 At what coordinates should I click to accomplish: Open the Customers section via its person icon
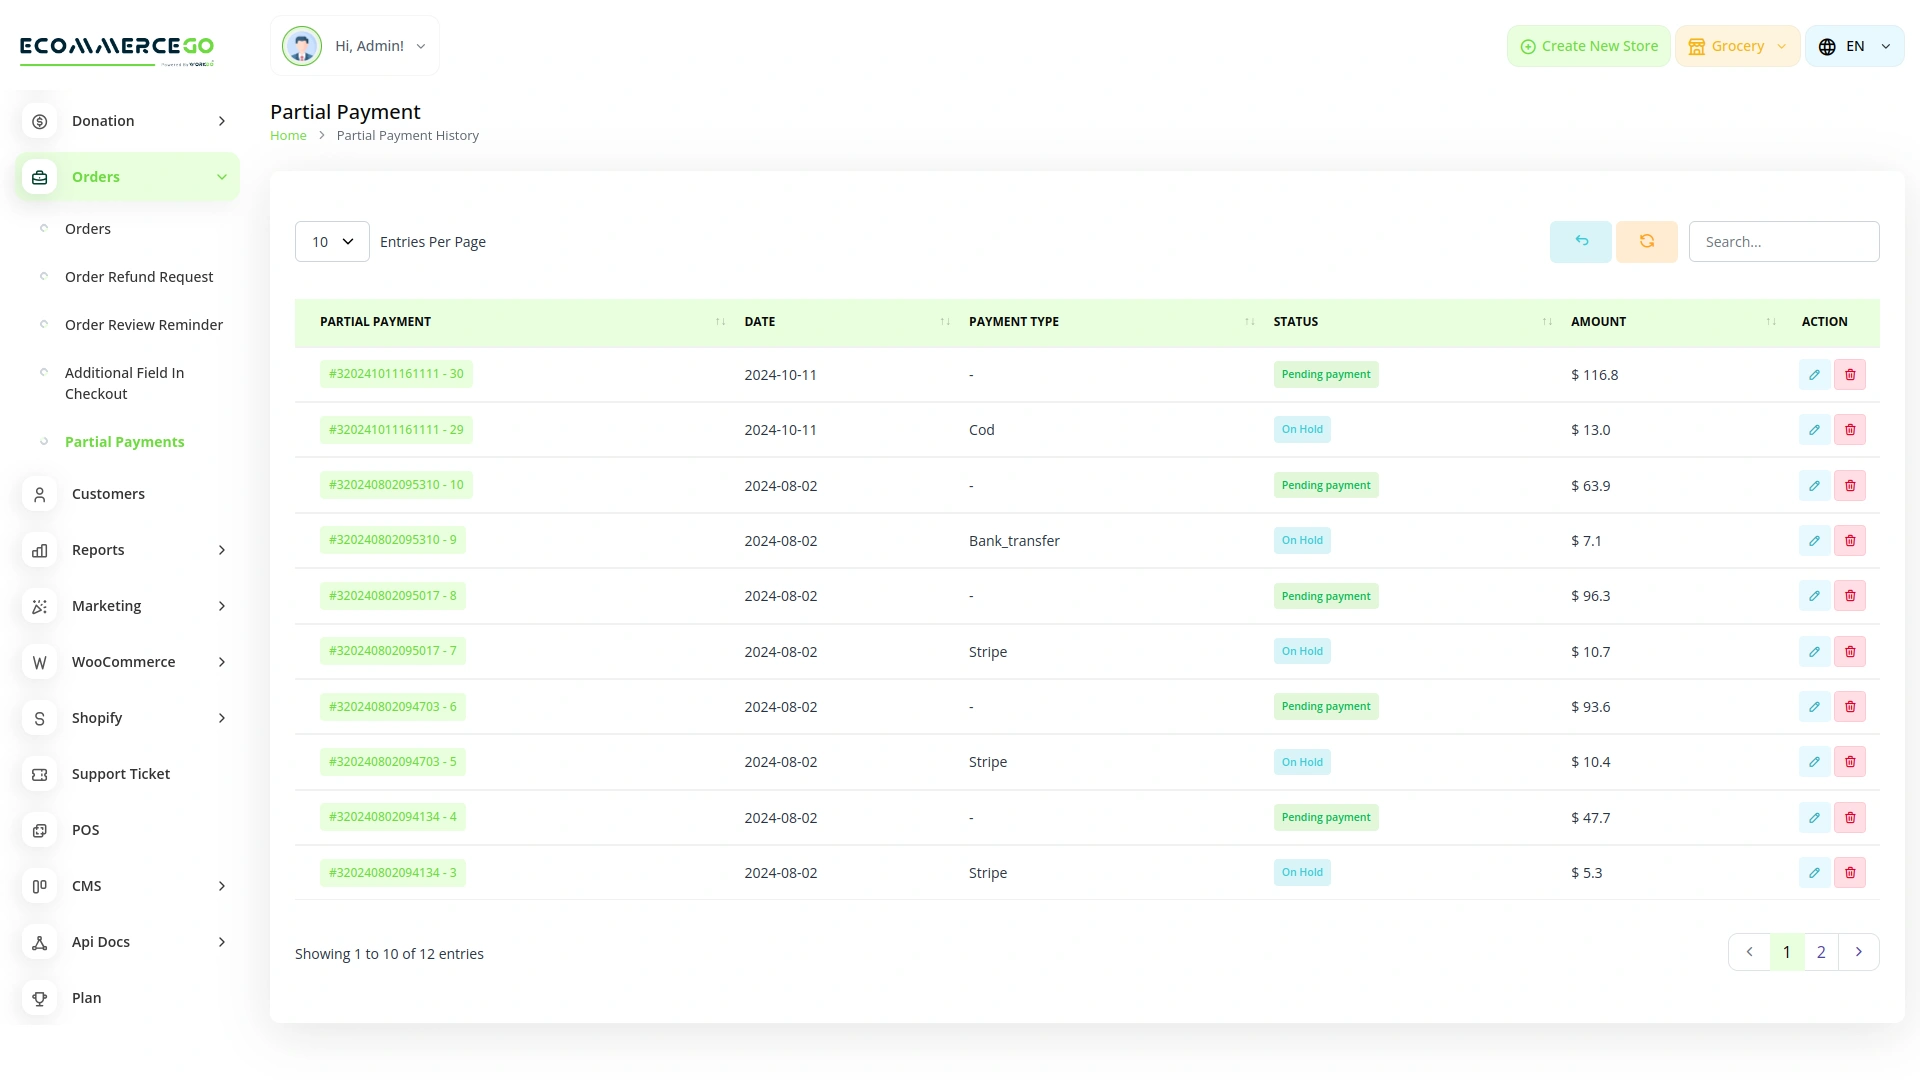coord(39,494)
